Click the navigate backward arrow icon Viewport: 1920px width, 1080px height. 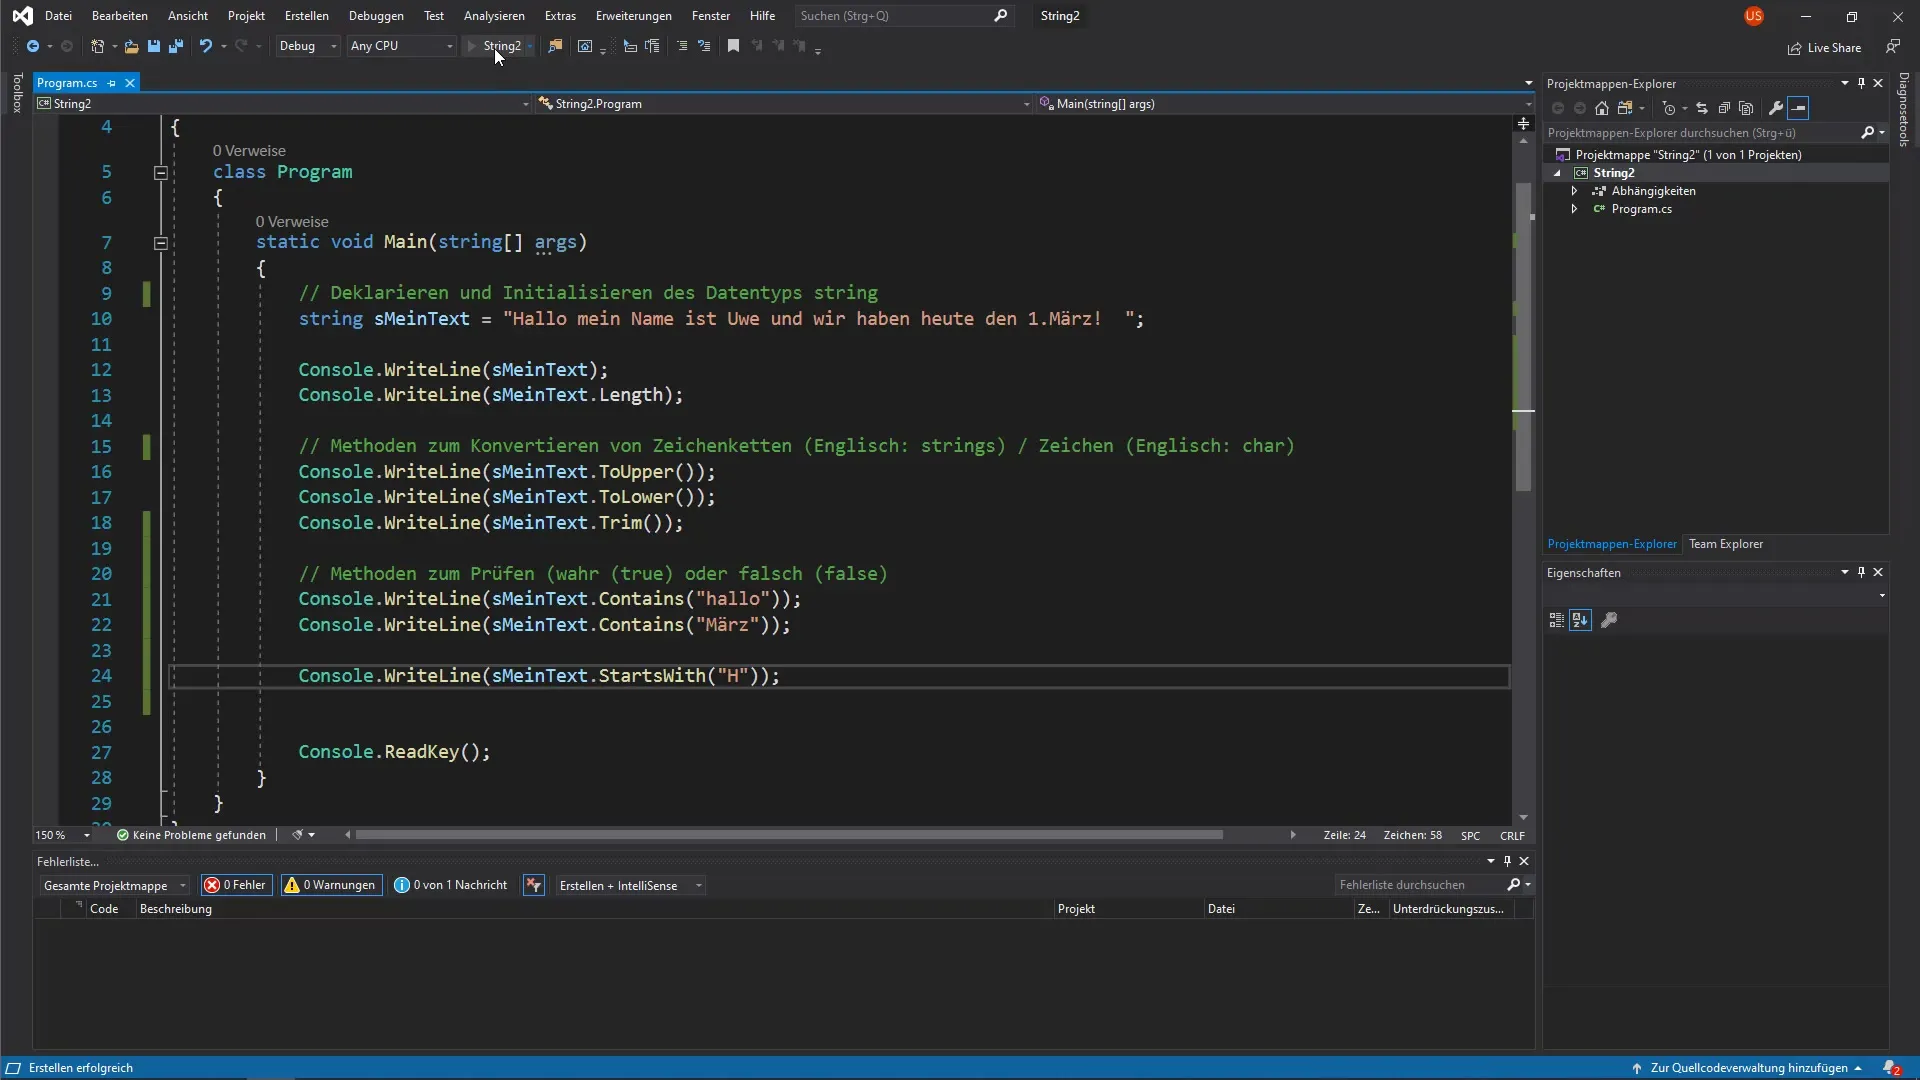click(x=33, y=46)
